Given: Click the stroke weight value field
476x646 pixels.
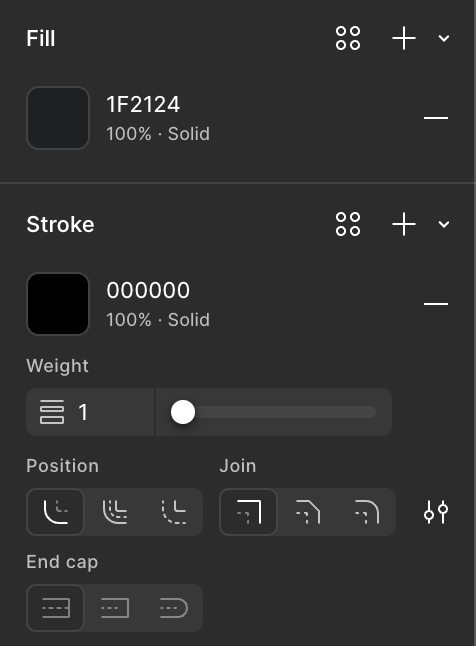Looking at the screenshot, I should pyautogui.click(x=90, y=412).
